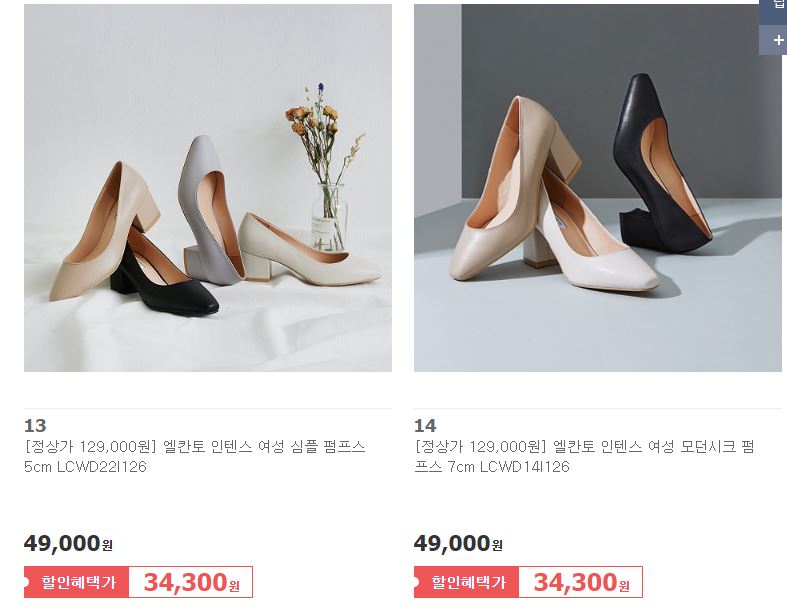This screenshot has height=610, width=787.
Task: Click the 49,000원 price under product 14
Action: point(458,543)
